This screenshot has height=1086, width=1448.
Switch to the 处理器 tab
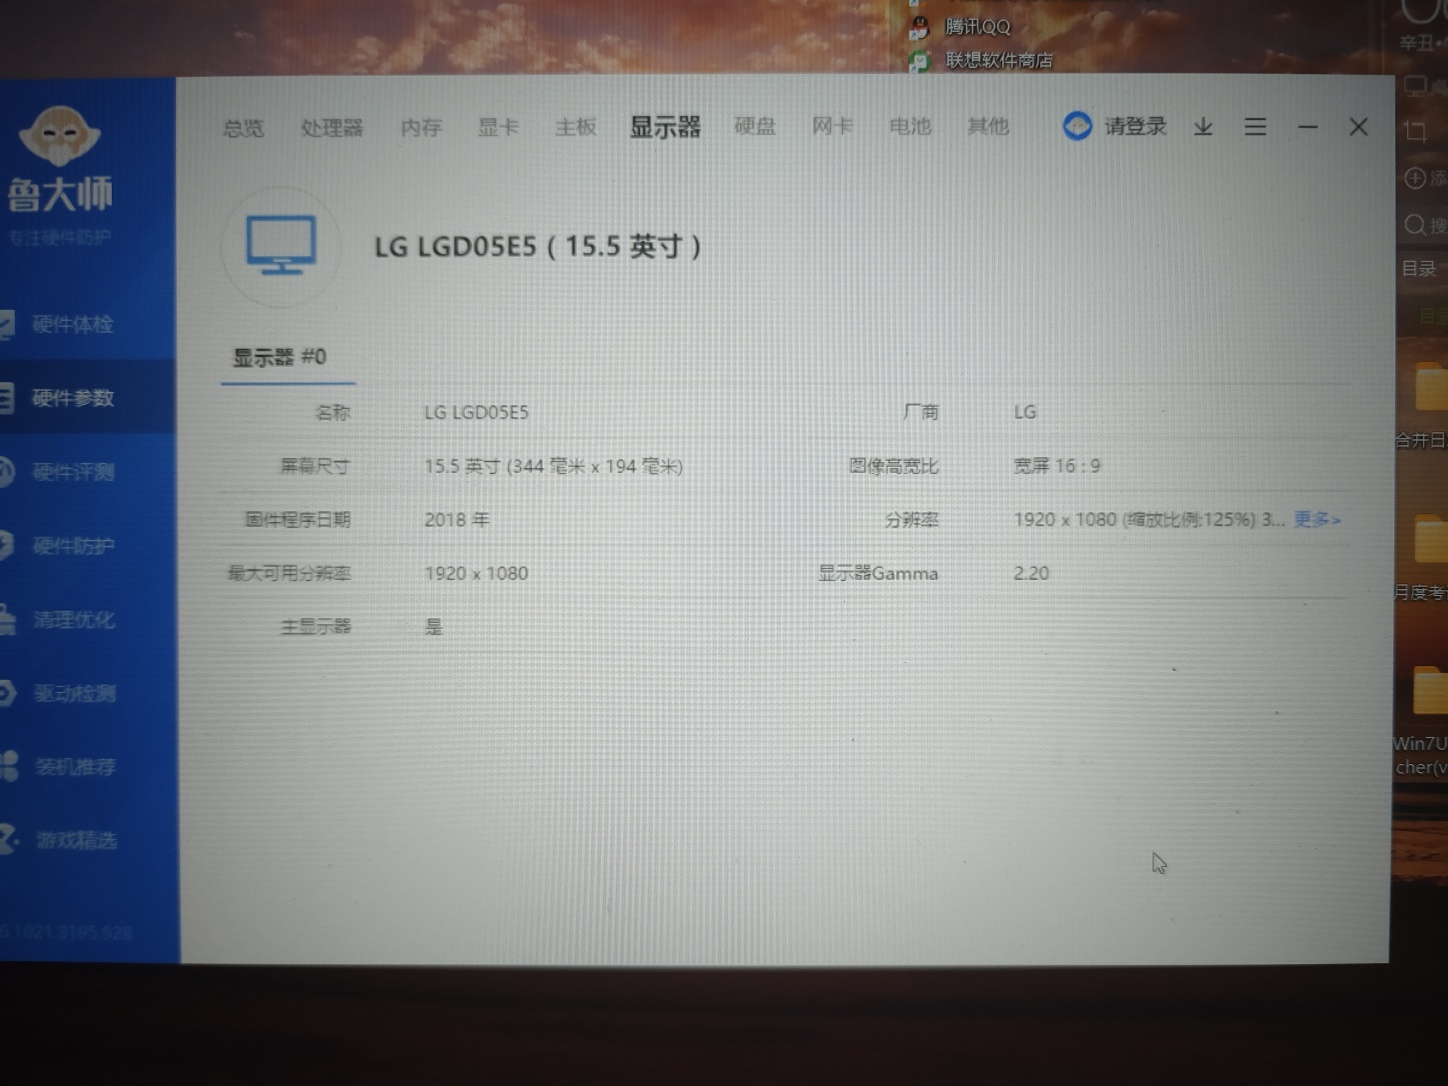(x=331, y=128)
